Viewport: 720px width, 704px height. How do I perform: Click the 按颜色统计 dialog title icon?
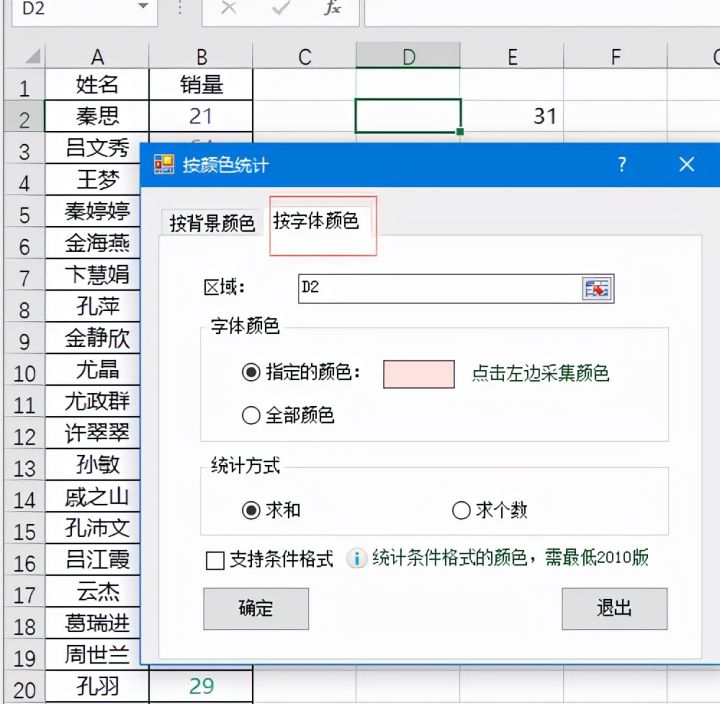164,164
